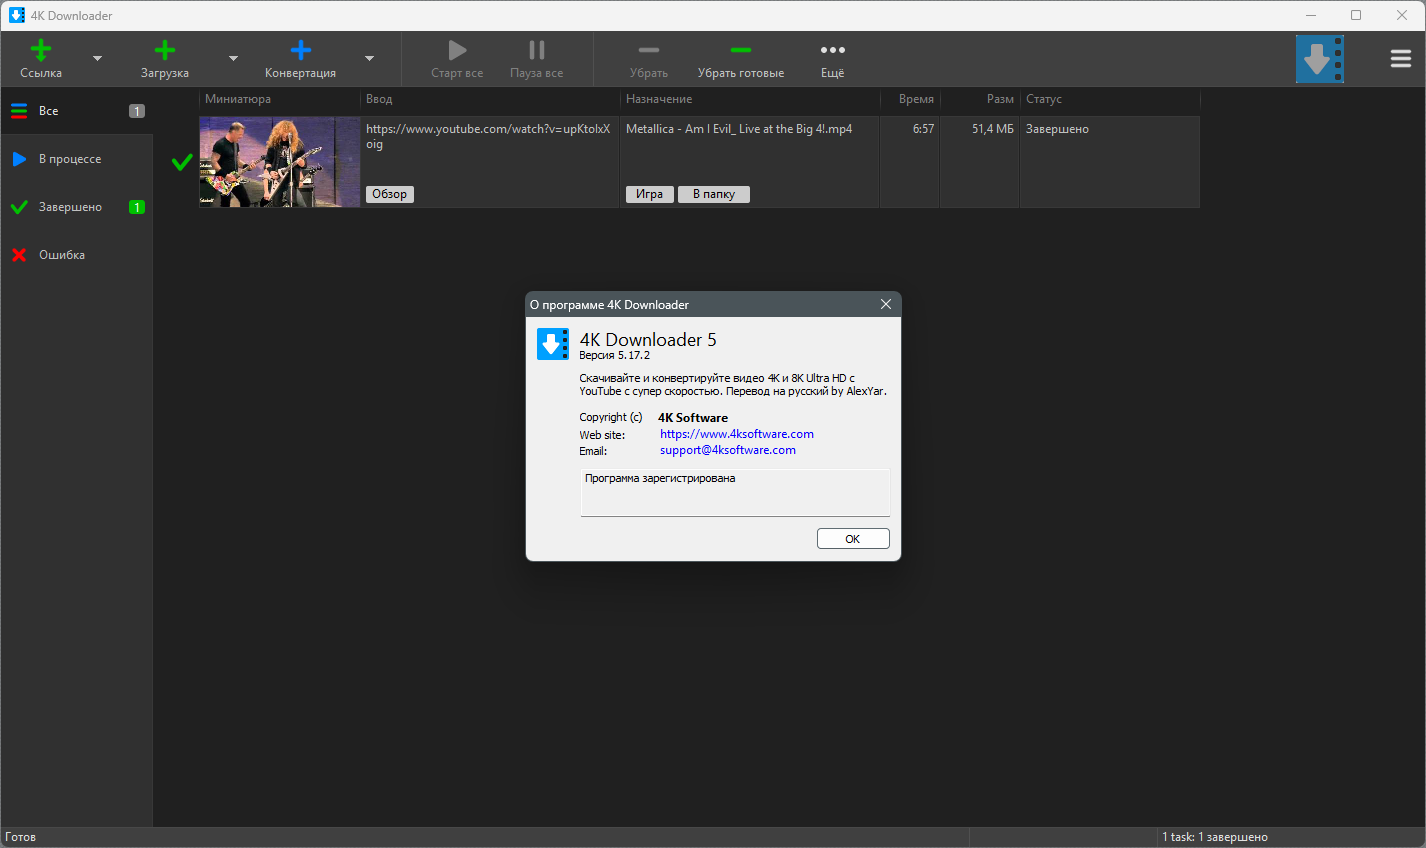Click OK in the about dialog

tap(853, 539)
